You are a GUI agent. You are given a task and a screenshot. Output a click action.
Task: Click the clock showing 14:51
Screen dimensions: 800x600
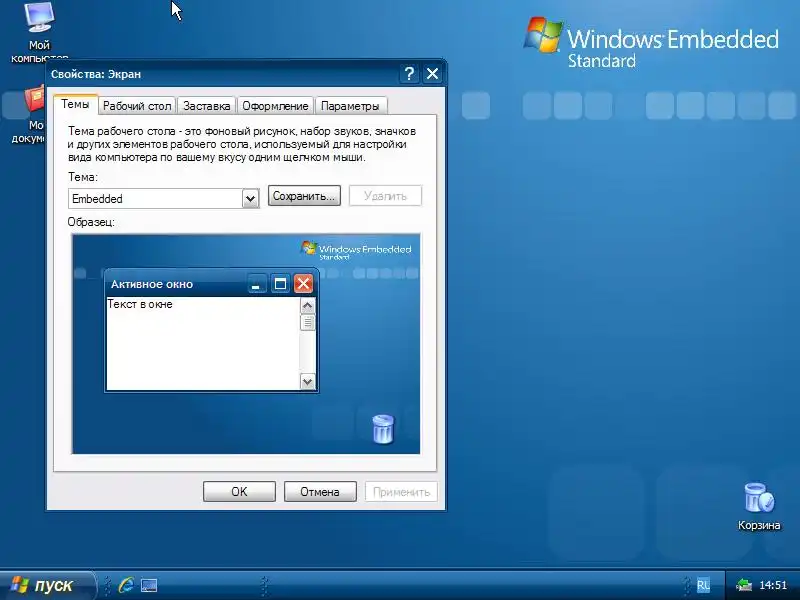773,585
